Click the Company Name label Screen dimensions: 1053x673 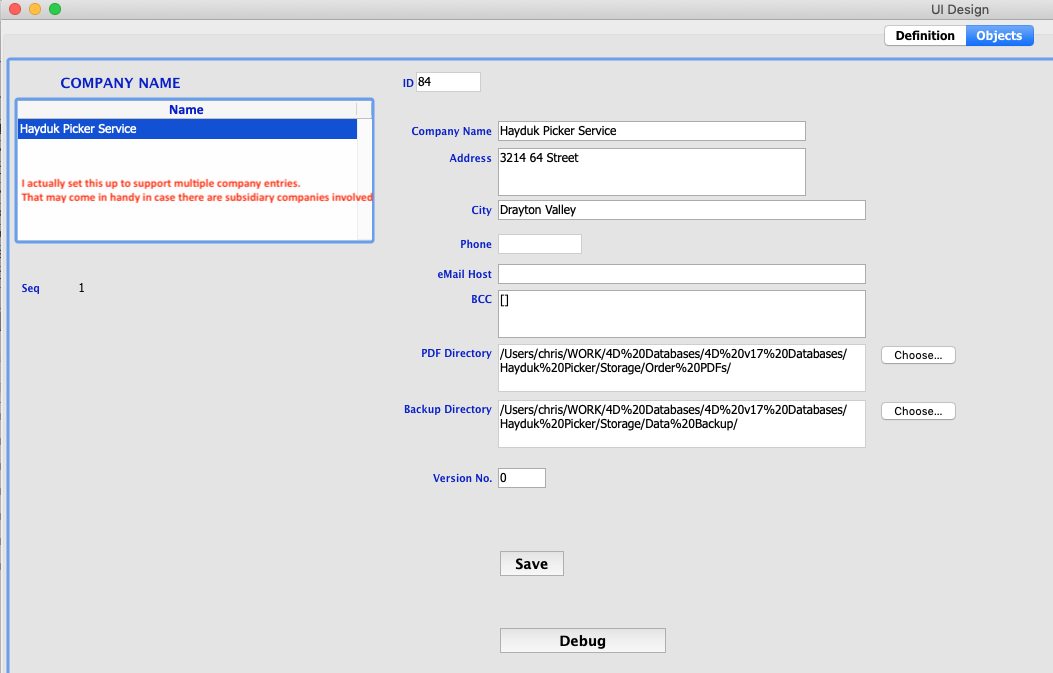click(451, 131)
